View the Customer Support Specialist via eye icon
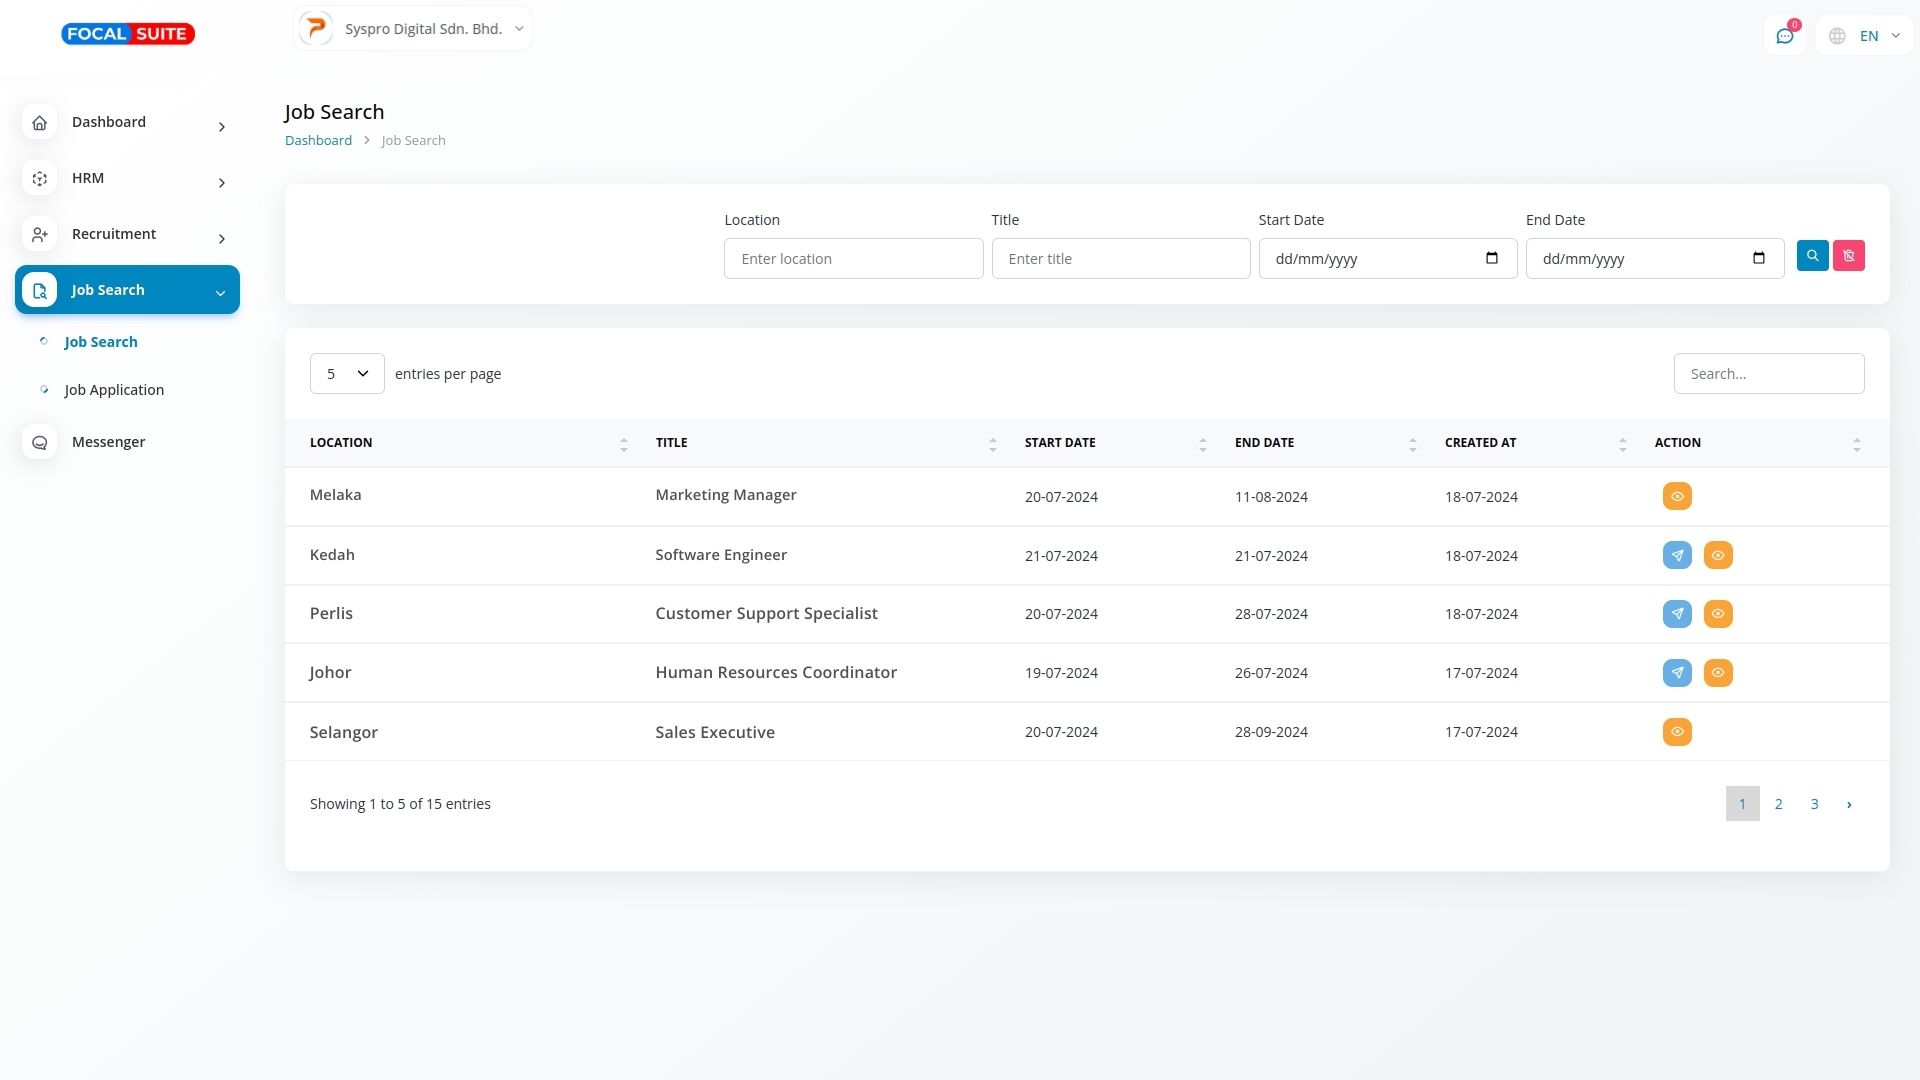Image resolution: width=1920 pixels, height=1080 pixels. 1718,614
